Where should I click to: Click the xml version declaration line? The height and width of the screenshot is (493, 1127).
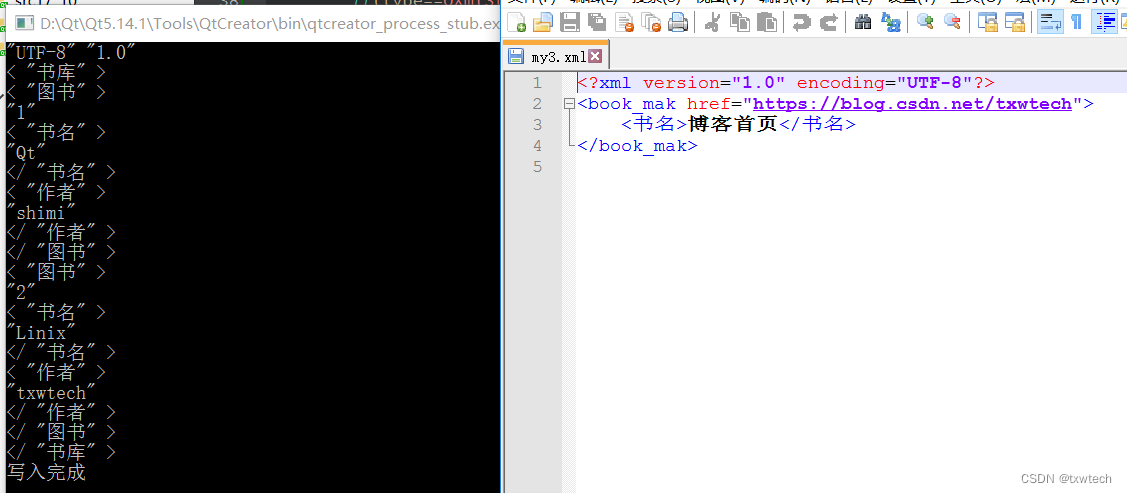pos(786,83)
